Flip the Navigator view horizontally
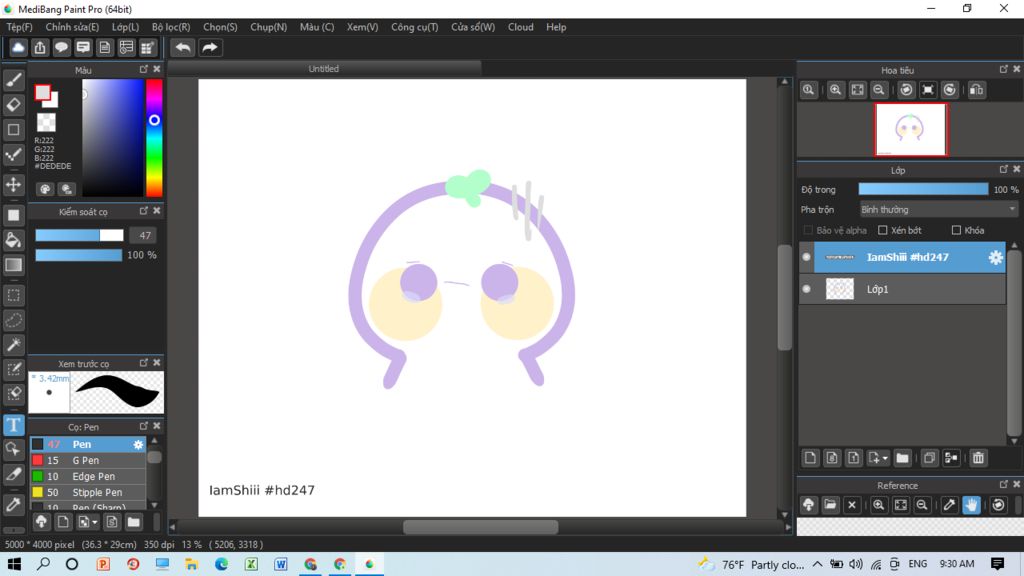This screenshot has width=1024, height=576. (x=976, y=90)
